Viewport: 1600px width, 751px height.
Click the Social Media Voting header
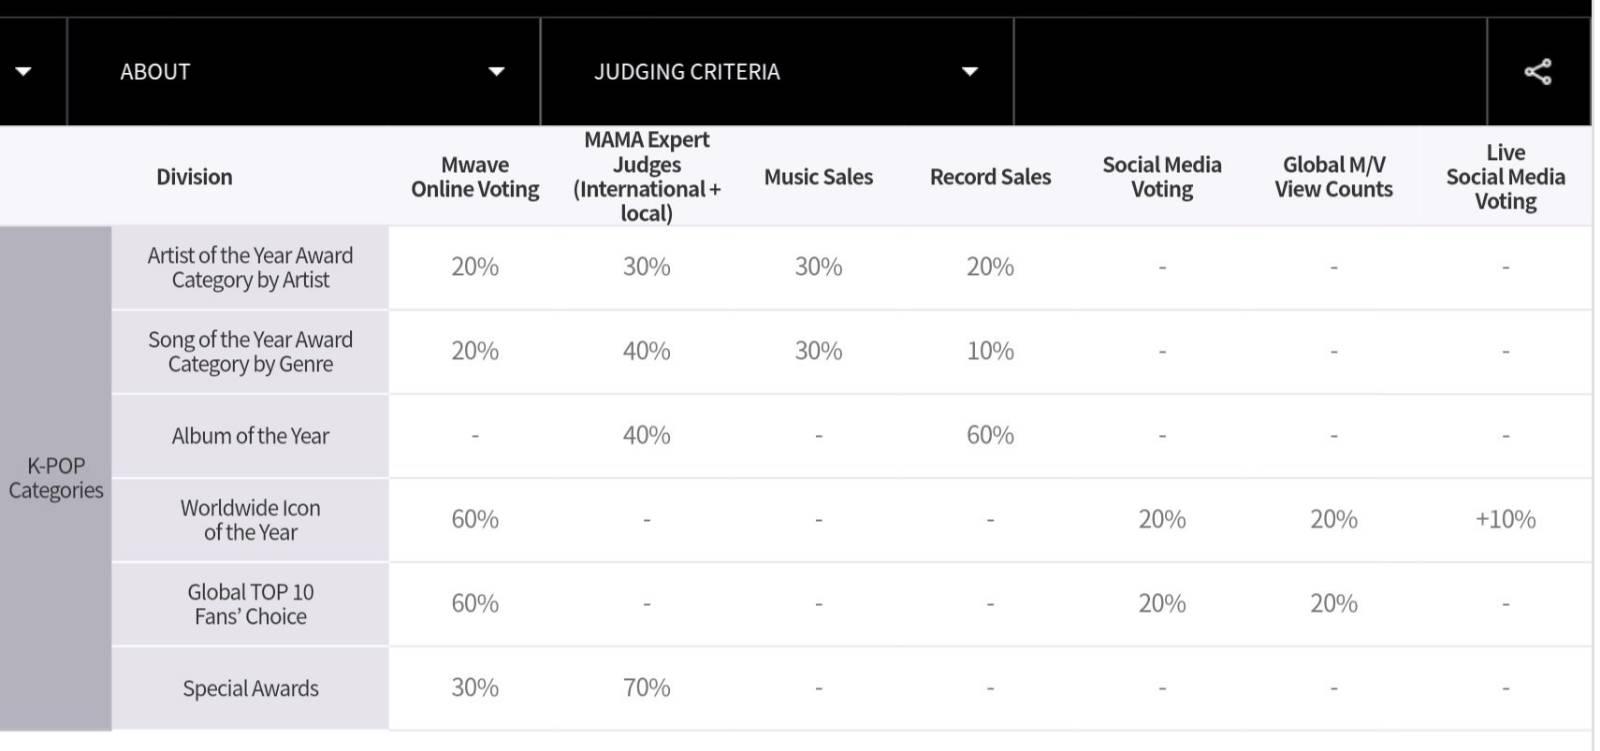[1162, 177]
